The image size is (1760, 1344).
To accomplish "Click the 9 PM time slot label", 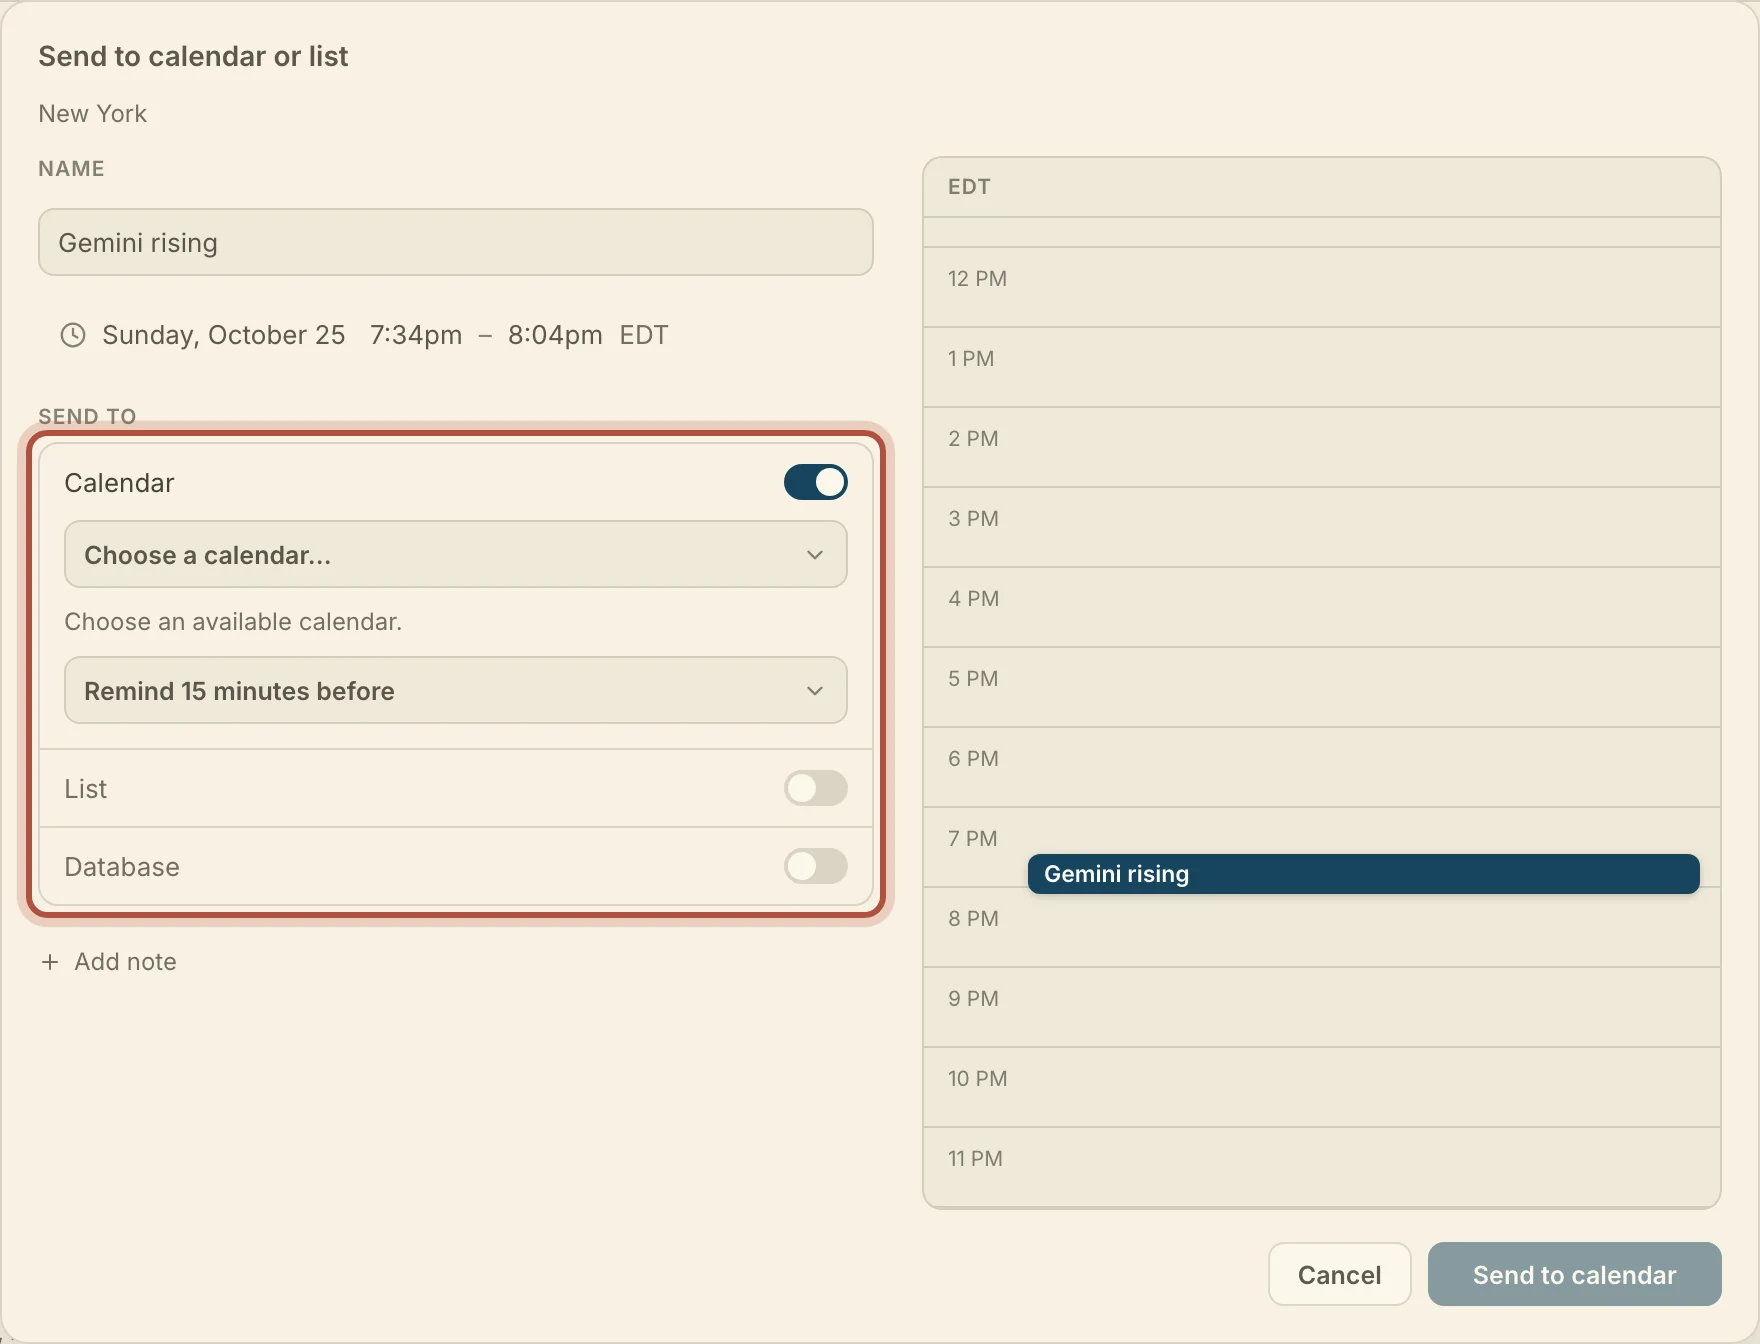I will point(973,999).
